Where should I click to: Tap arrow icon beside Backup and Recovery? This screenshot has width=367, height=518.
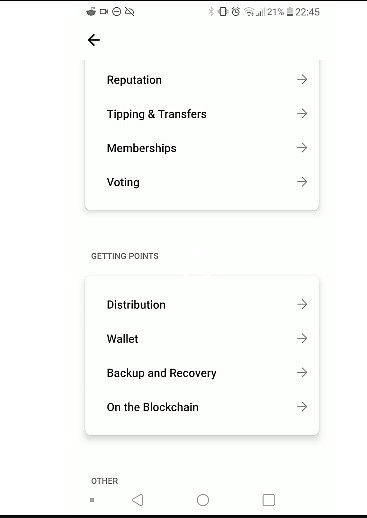click(302, 372)
